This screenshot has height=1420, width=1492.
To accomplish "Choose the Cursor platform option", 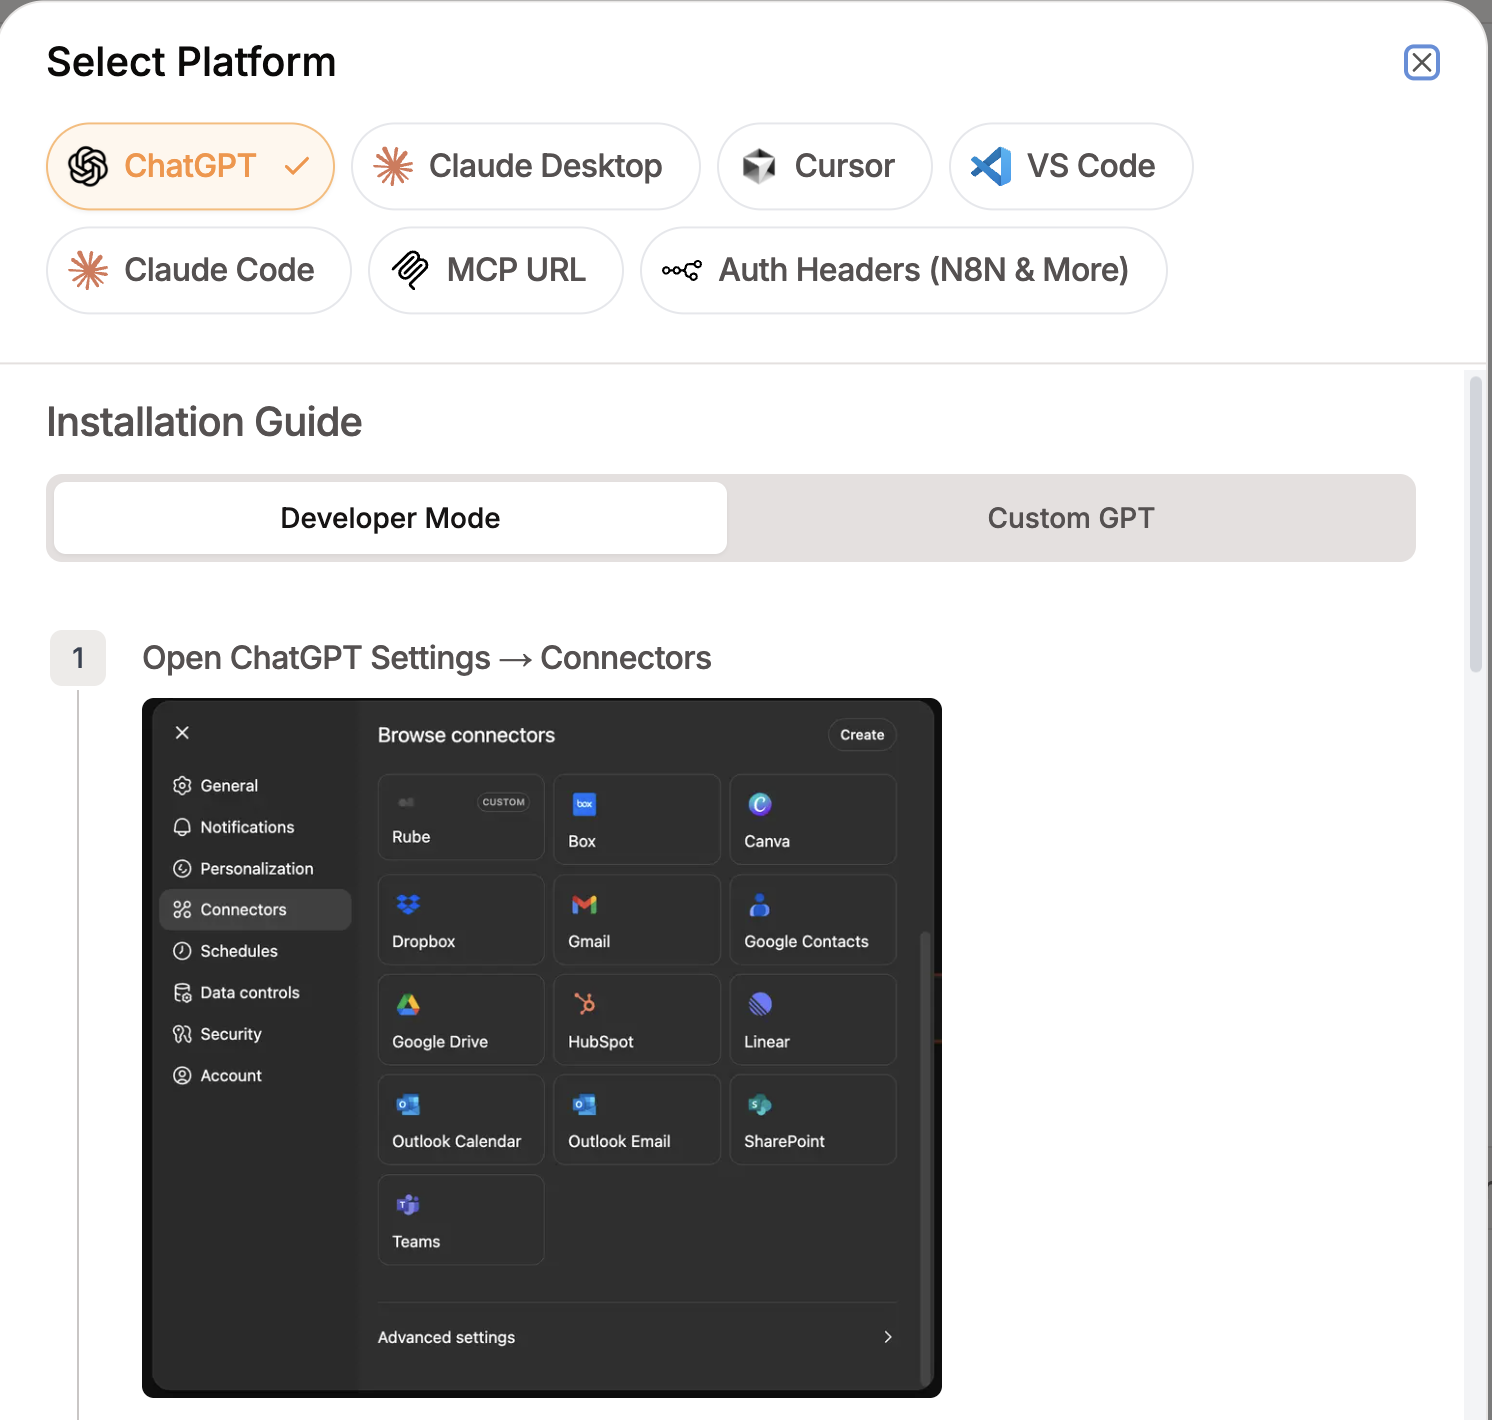I will pos(824,166).
